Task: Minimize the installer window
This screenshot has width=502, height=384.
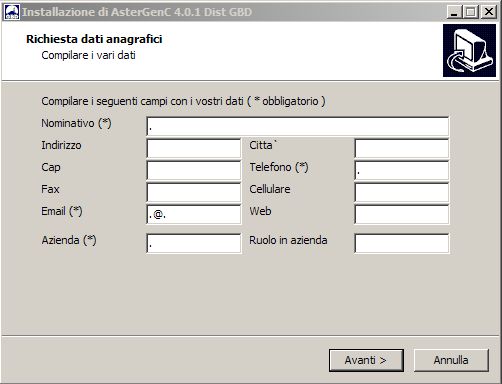Action: (454, 12)
